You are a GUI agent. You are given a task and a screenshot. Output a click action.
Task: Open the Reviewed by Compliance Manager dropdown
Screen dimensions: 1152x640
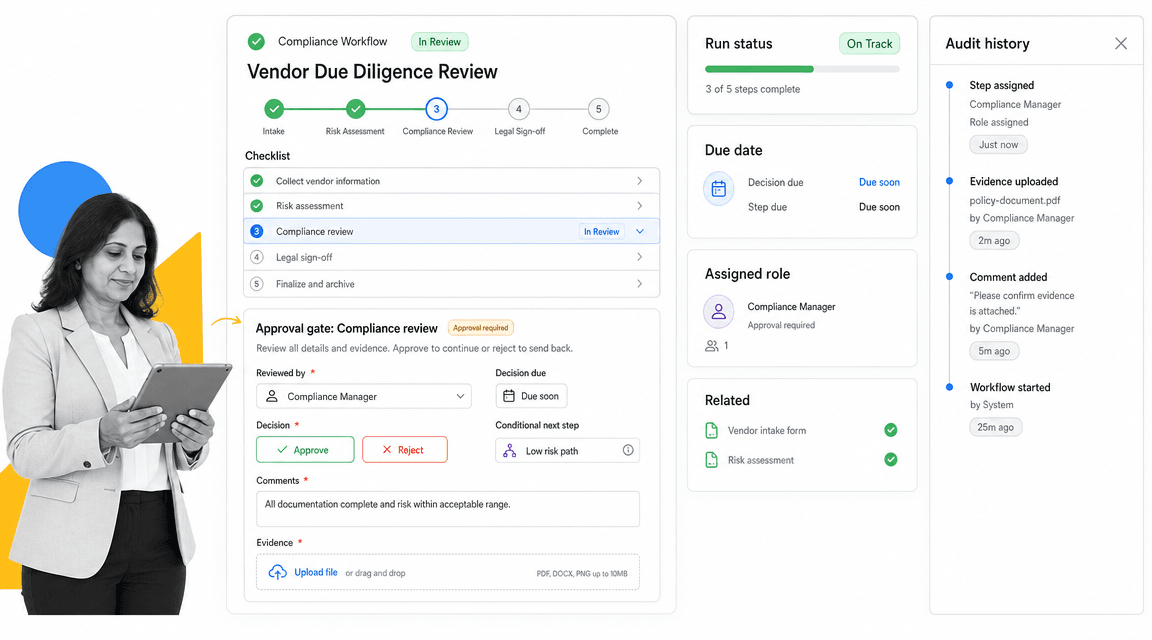[x=364, y=396]
